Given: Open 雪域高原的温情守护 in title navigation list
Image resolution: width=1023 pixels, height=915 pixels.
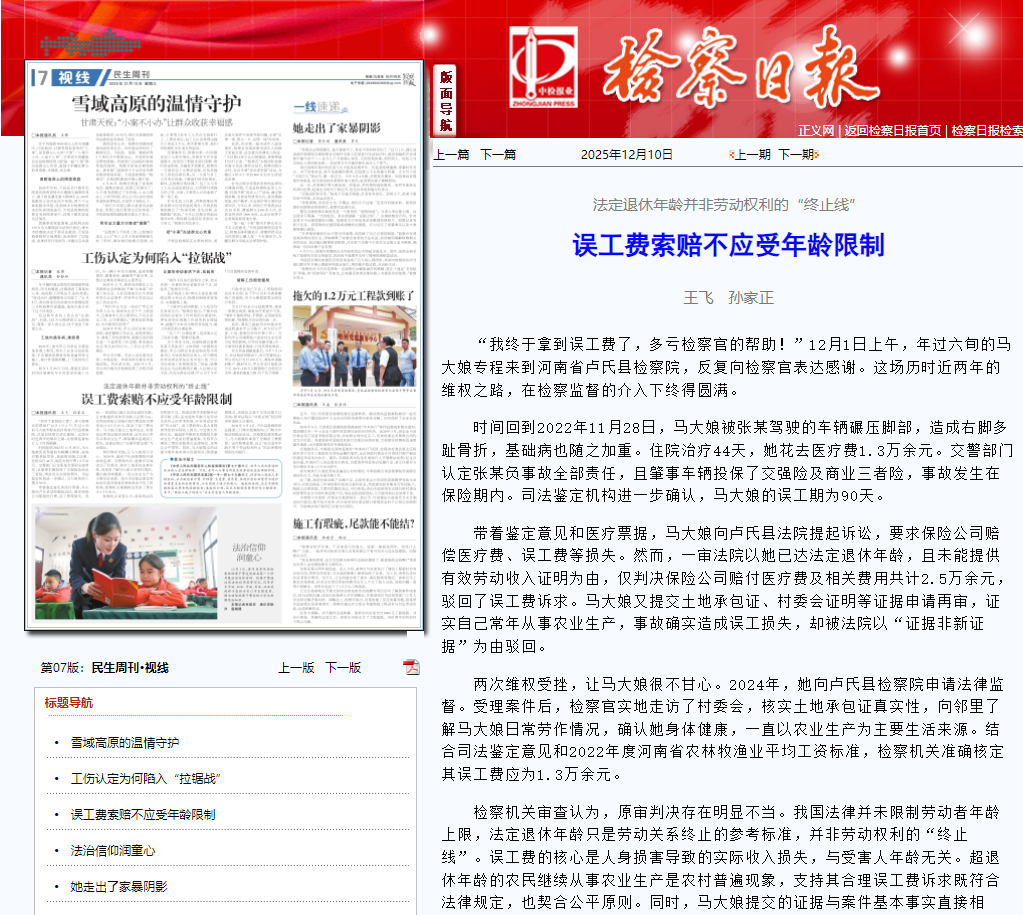Looking at the screenshot, I should click(x=125, y=743).
